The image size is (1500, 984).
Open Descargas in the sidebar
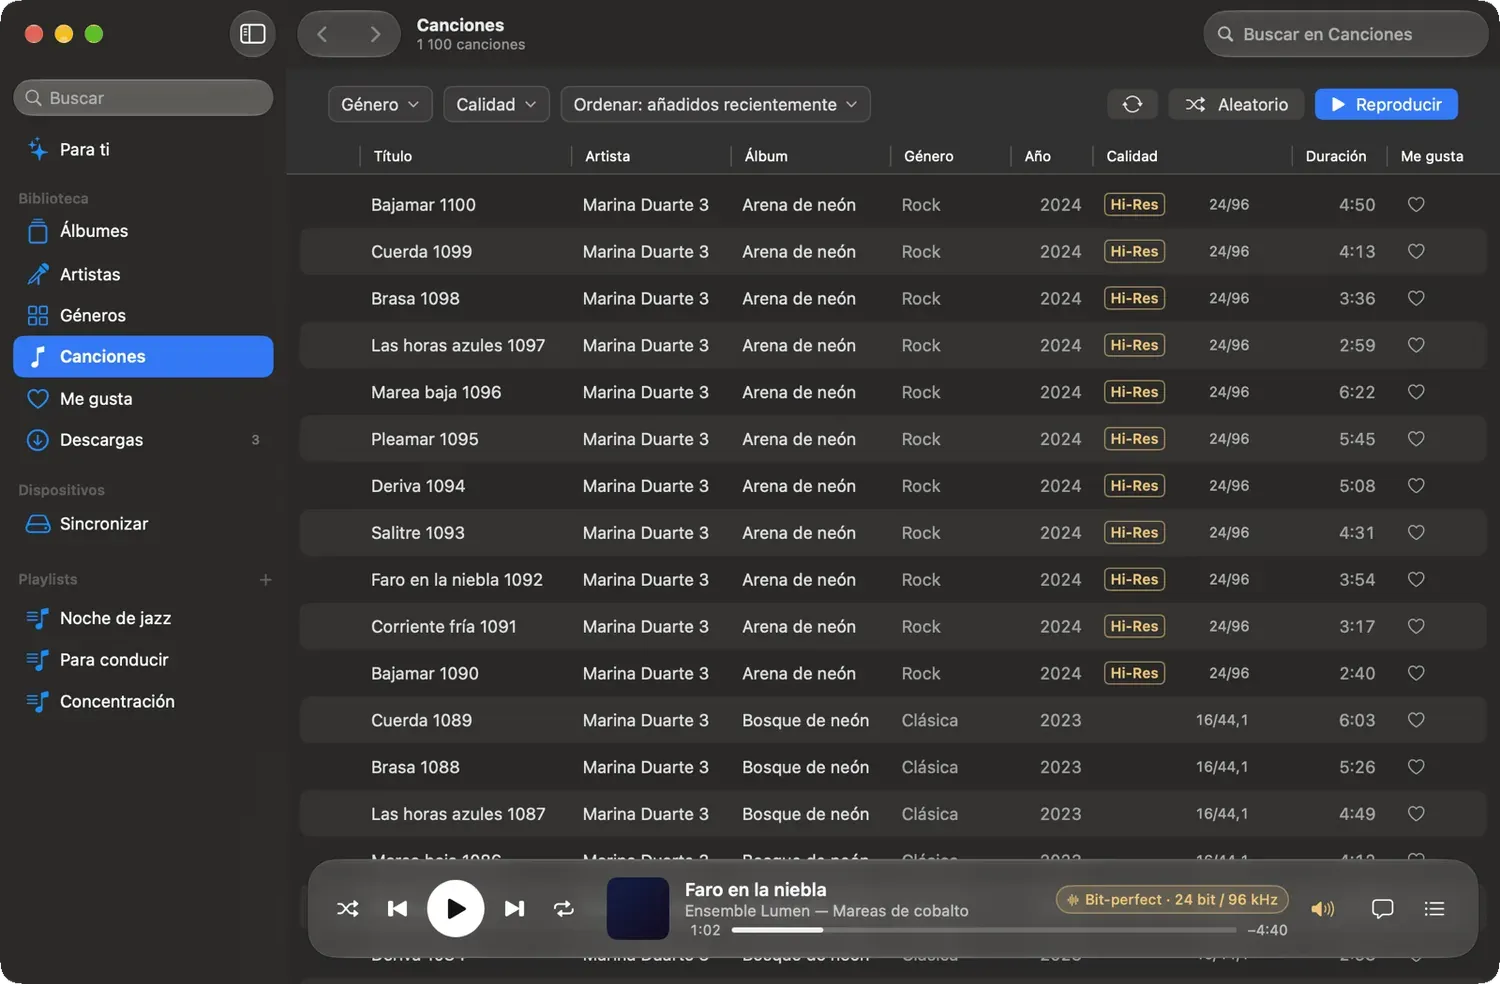pyautogui.click(x=143, y=440)
